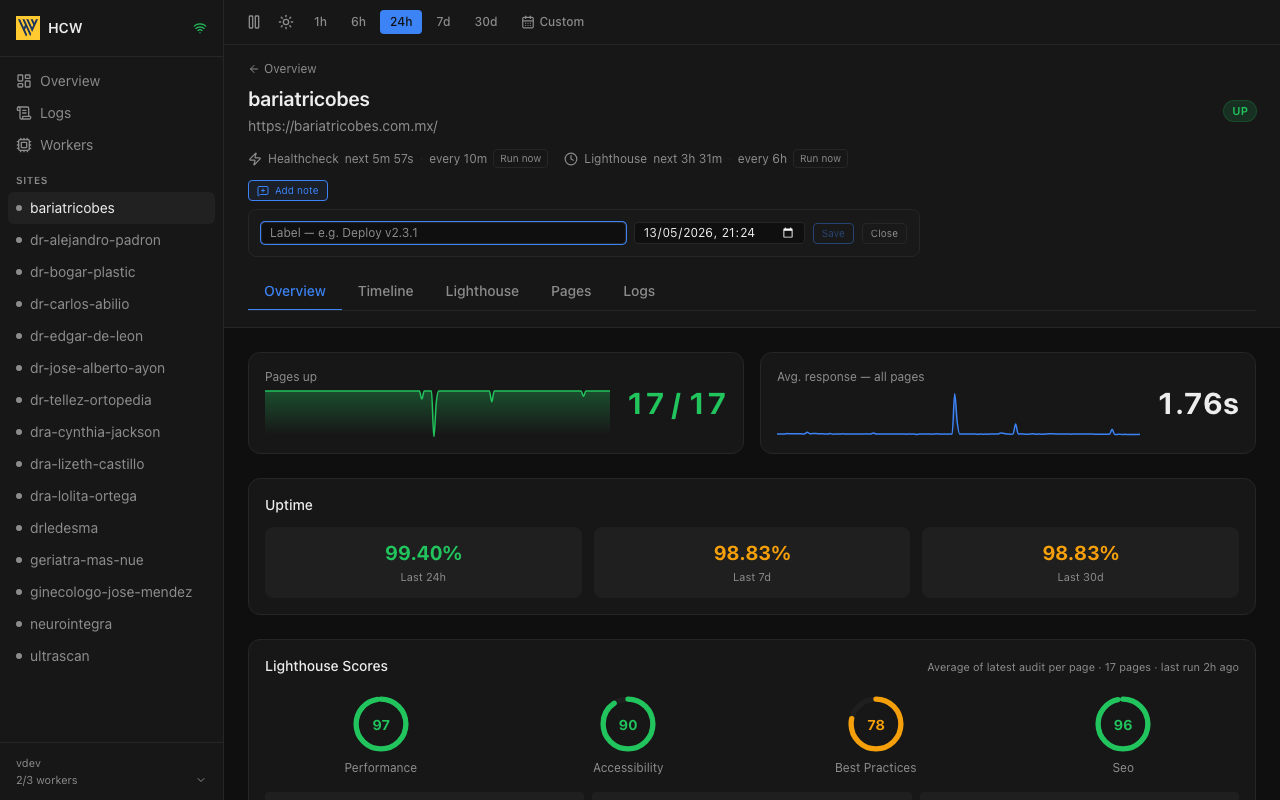Click the 98.83% Last 7d uptime card

point(752,563)
